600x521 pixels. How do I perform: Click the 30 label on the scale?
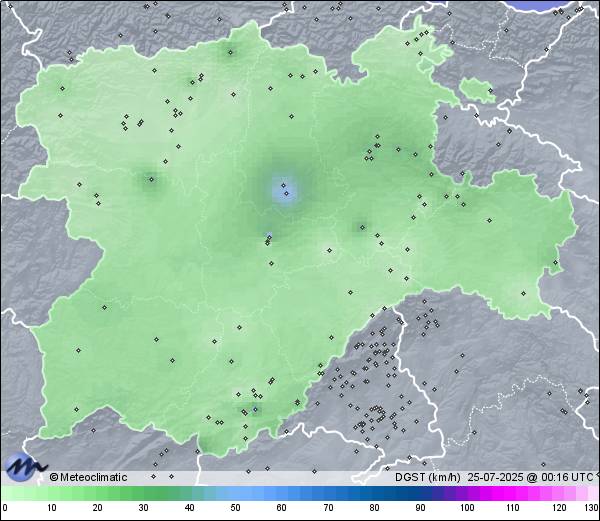pos(143,508)
